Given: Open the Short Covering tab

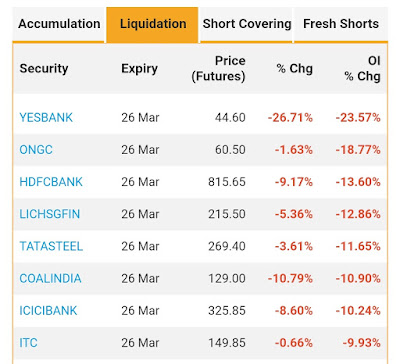Looking at the screenshot, I should click(x=247, y=24).
